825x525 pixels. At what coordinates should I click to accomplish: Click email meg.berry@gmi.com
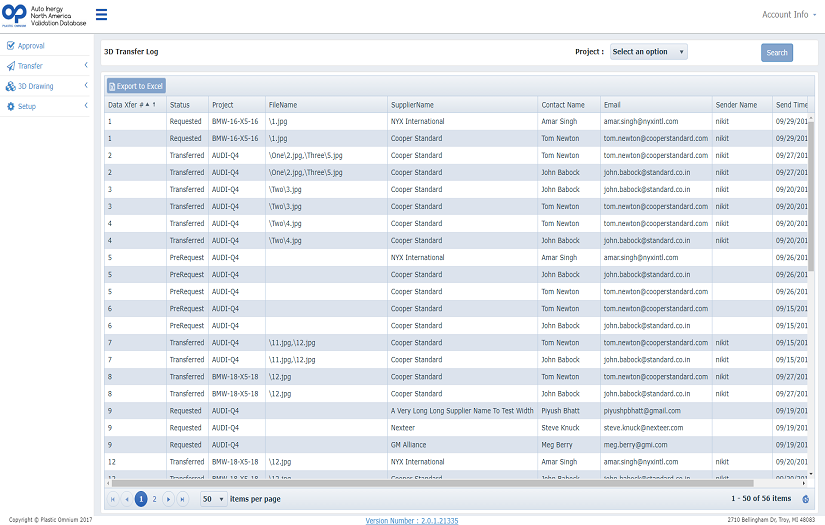tap(635, 445)
